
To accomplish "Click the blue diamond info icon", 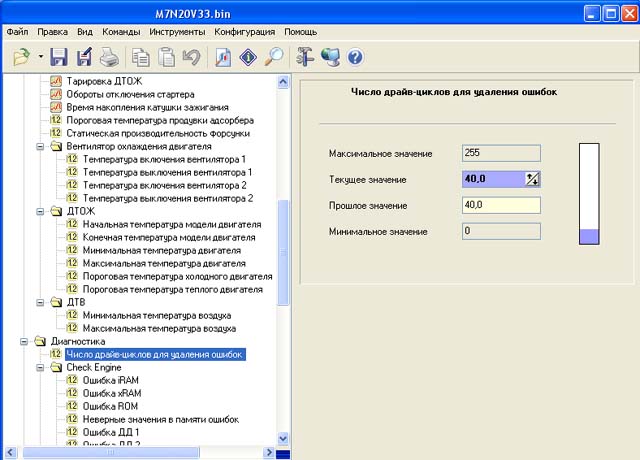I will (248, 57).
